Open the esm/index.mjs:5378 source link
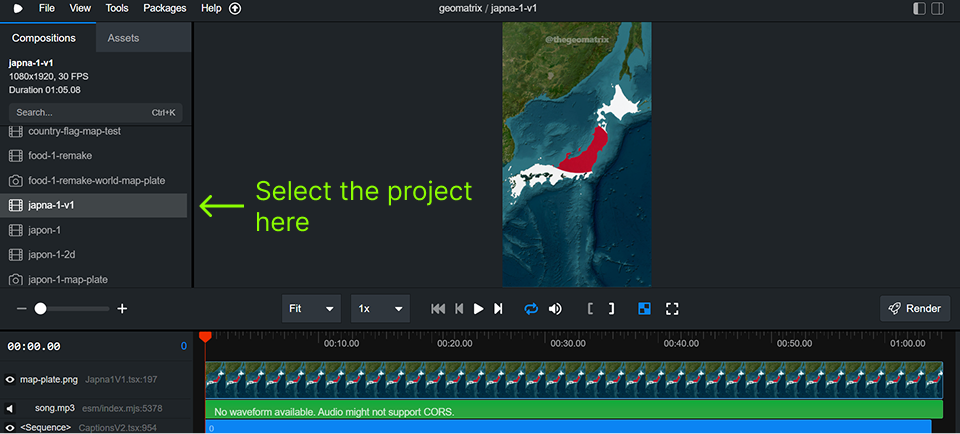Screen dimensions: 960x434 point(122,408)
